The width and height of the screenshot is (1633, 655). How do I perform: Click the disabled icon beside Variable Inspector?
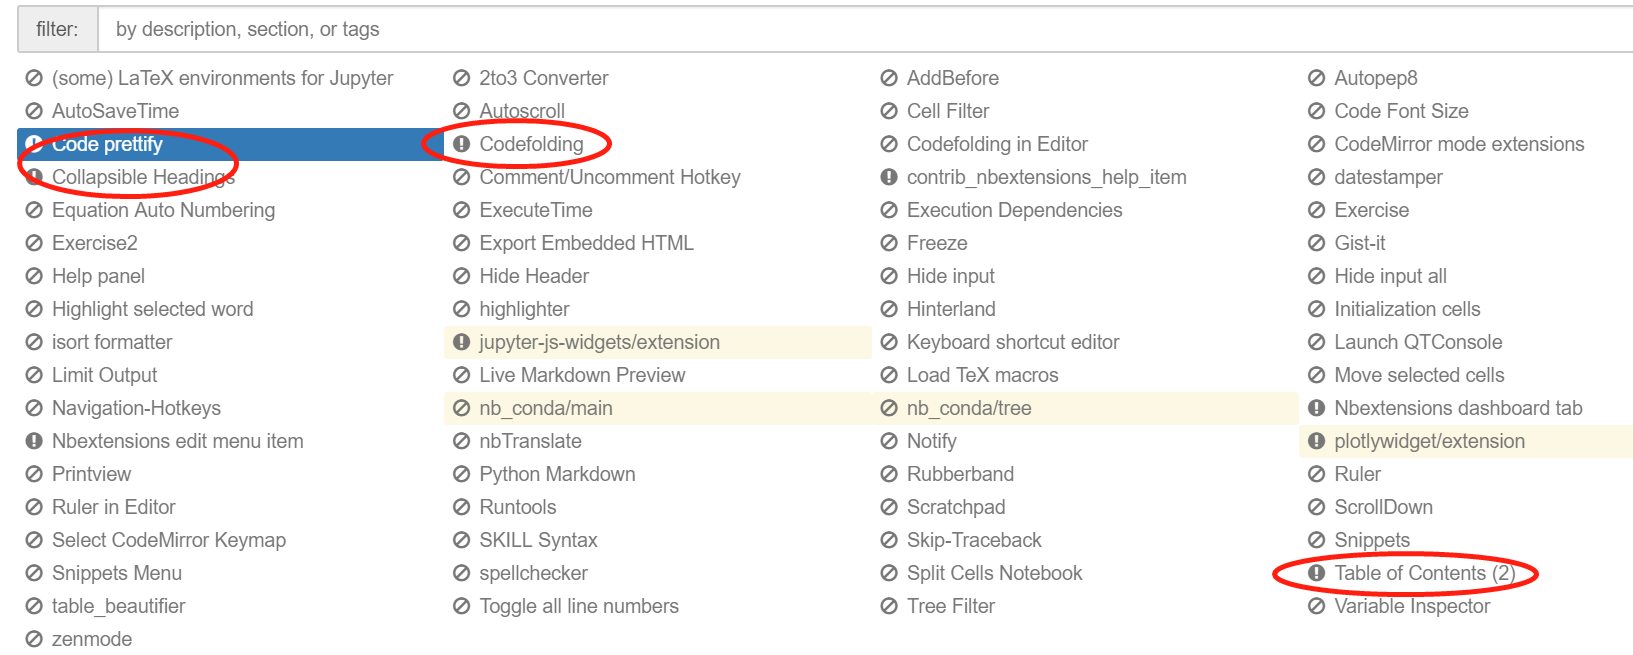coord(1316,606)
